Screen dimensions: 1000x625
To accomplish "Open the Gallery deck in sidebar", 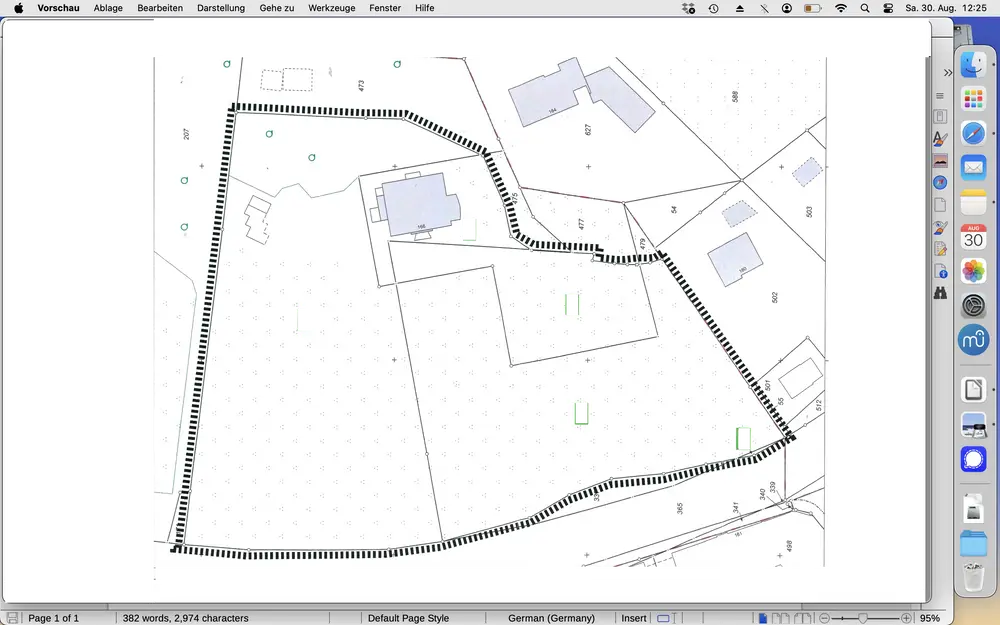I will click(940, 160).
